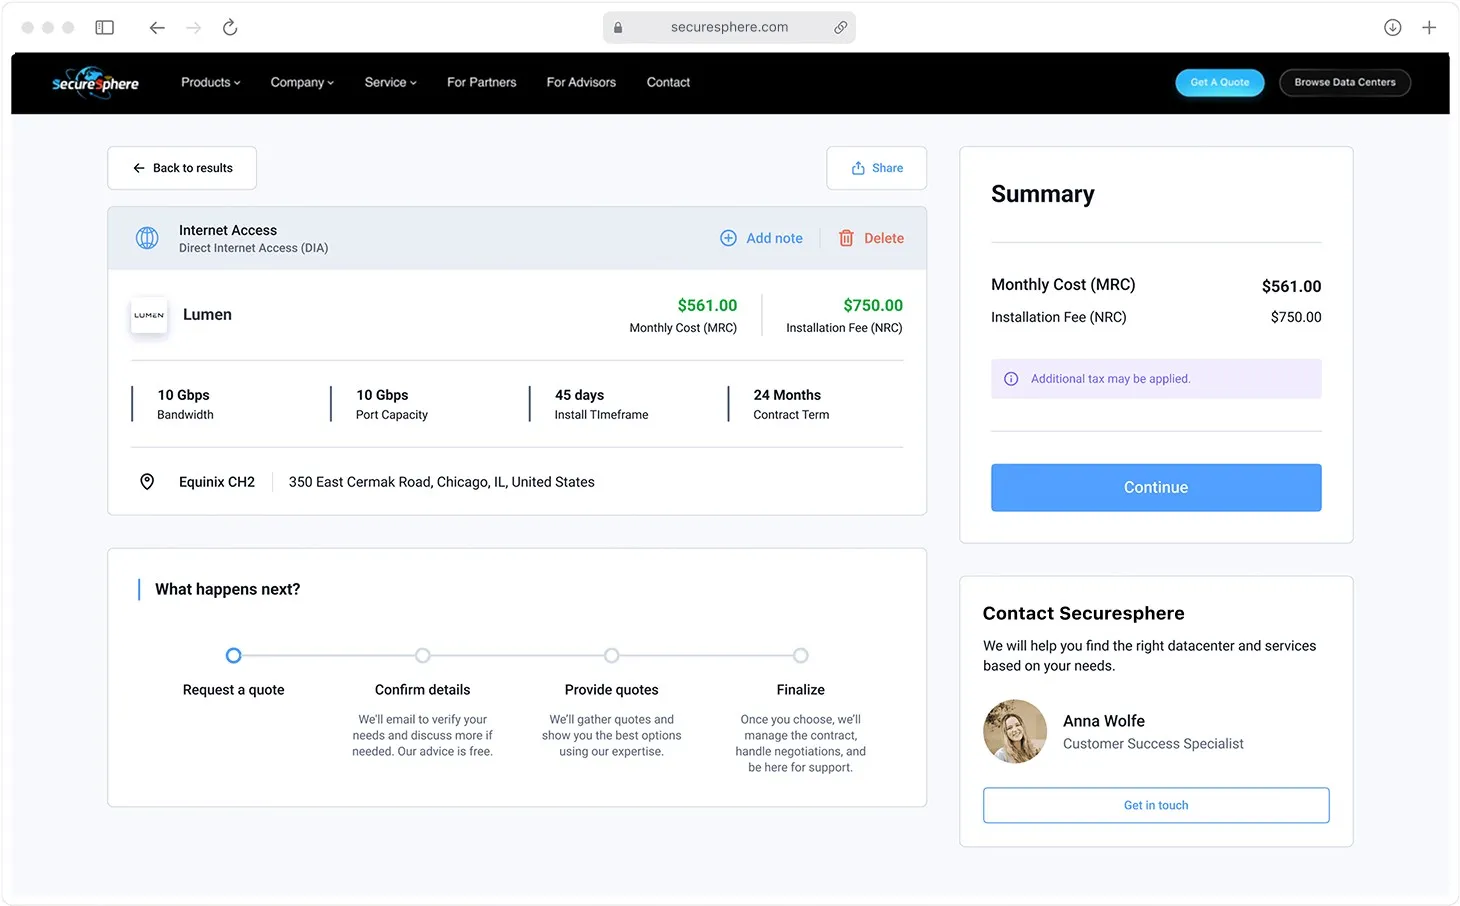Open the For Advisors menu item
The image size is (1460, 906).
(581, 83)
